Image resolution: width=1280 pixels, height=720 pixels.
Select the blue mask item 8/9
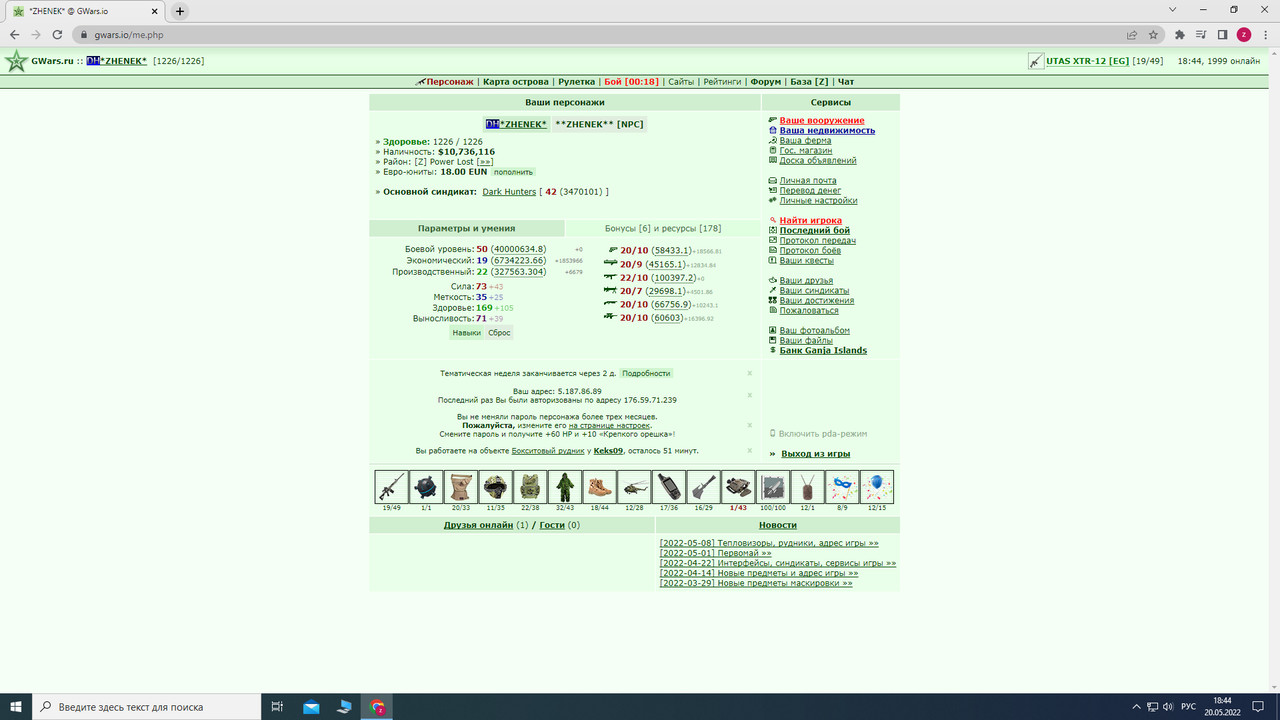(842, 487)
